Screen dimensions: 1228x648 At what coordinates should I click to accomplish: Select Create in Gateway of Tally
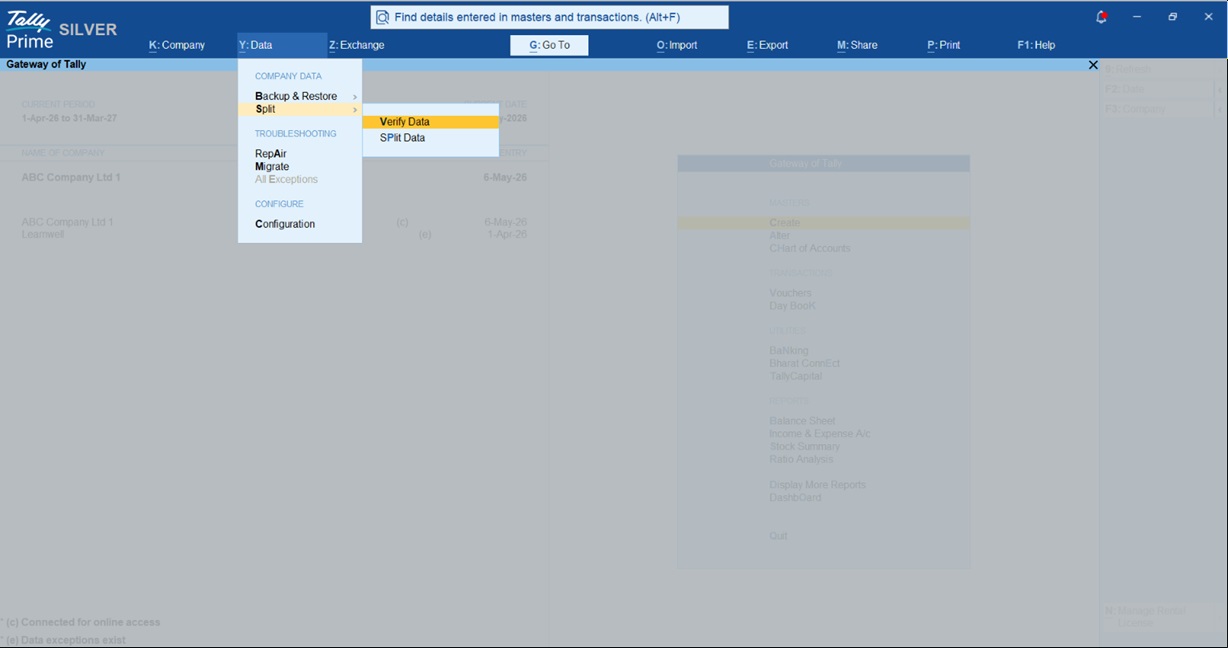(823, 223)
